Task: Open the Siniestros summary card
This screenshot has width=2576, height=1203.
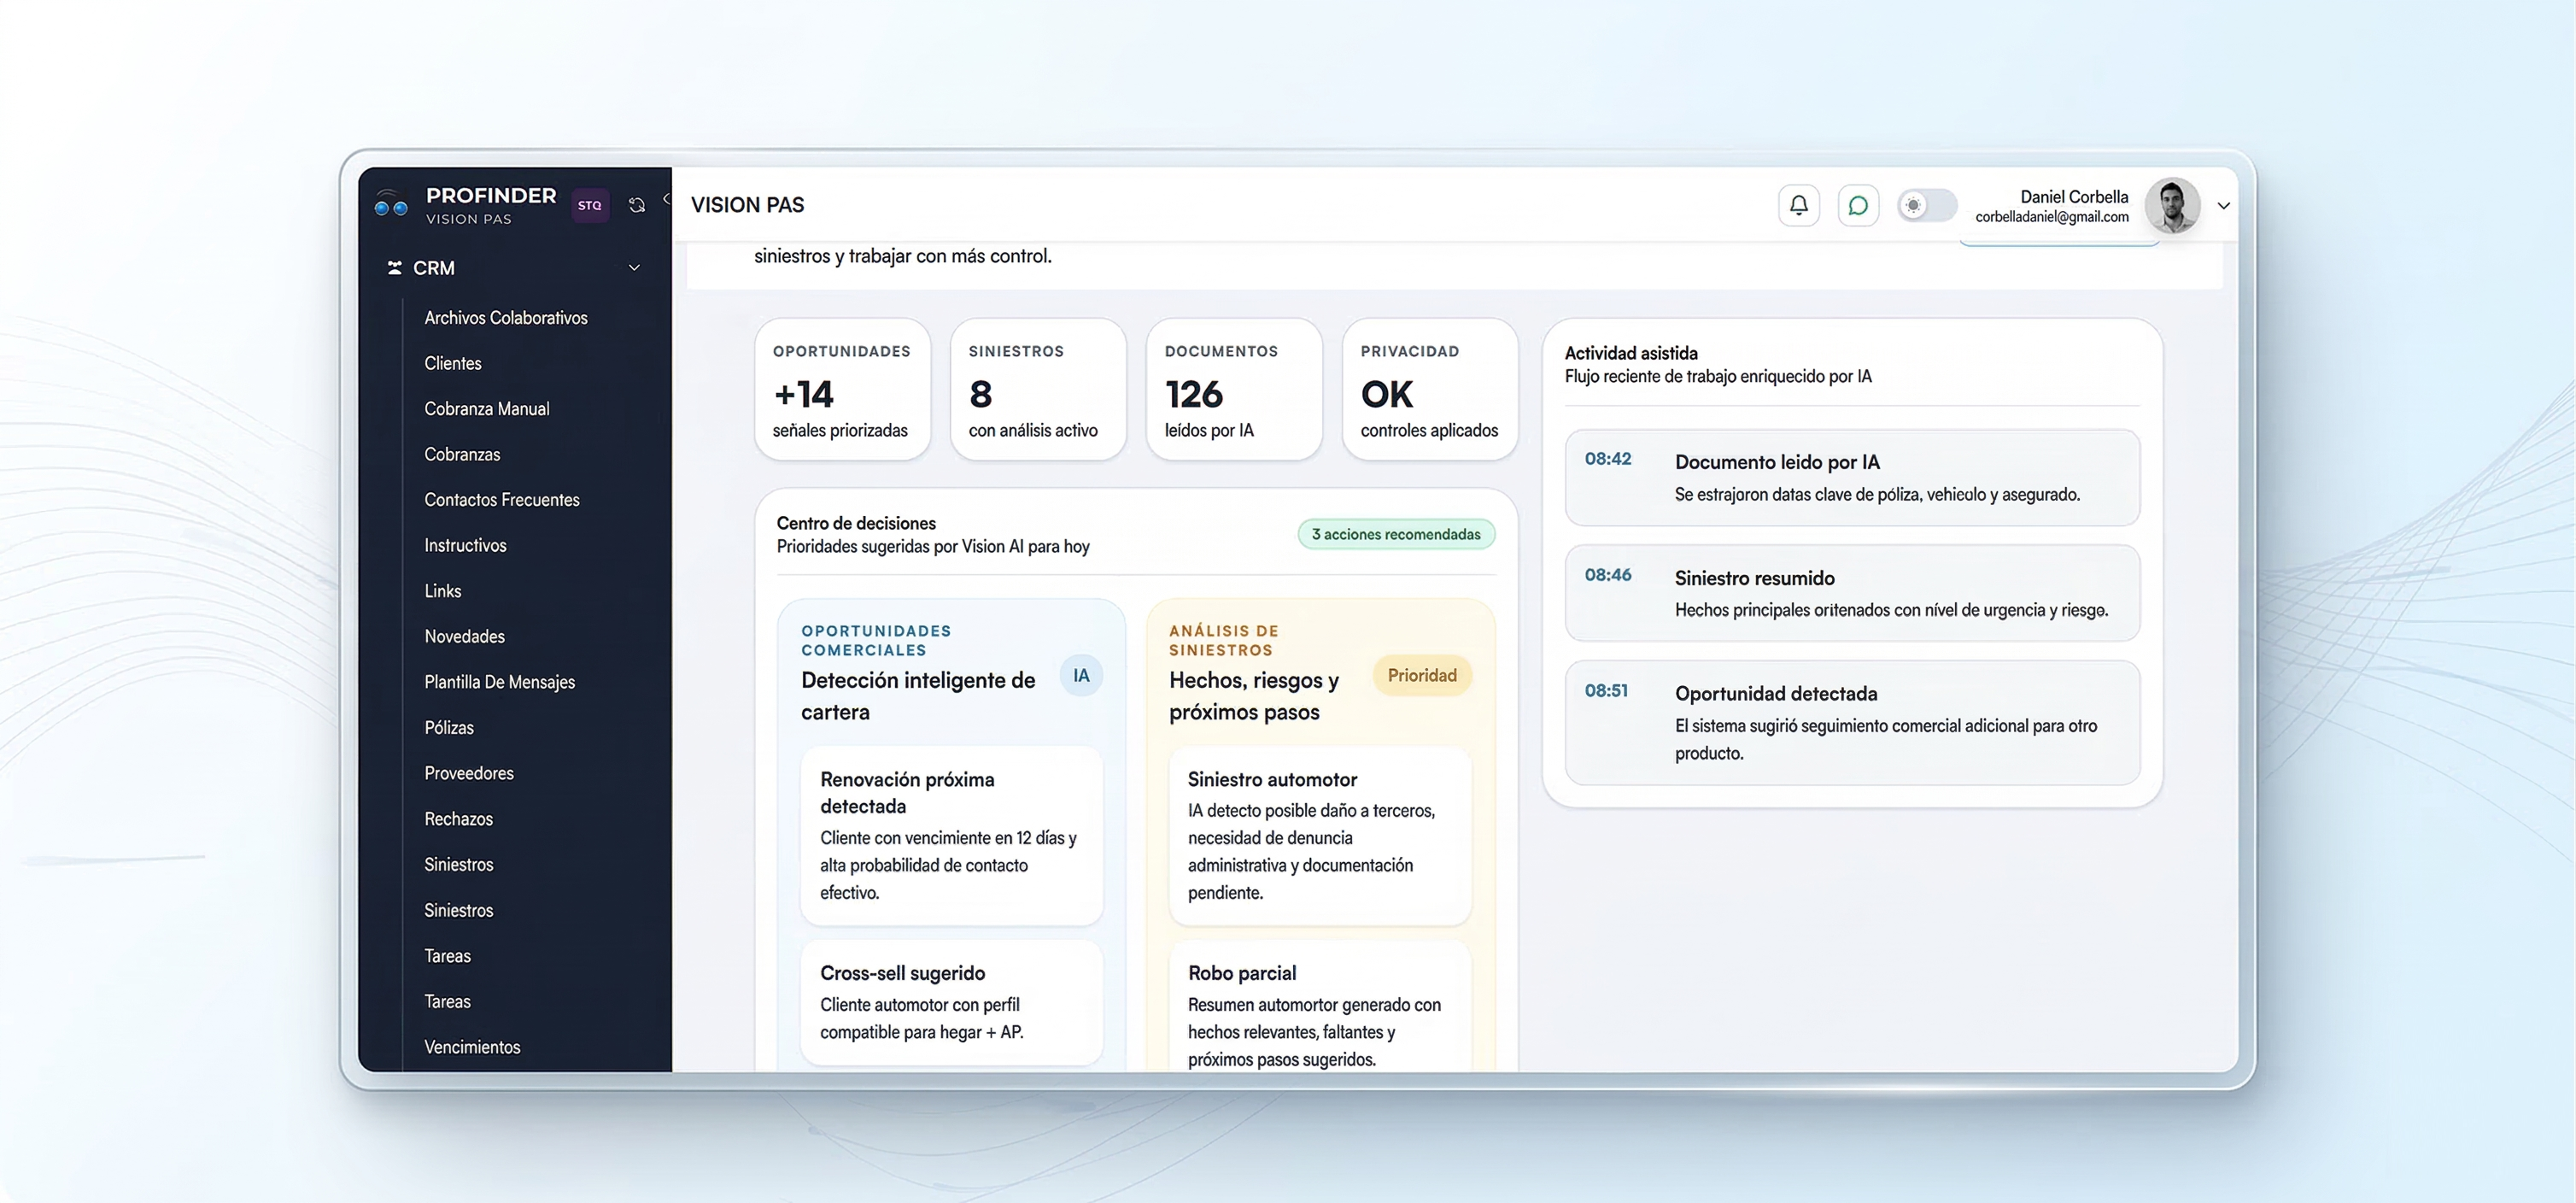Action: [x=1037, y=389]
